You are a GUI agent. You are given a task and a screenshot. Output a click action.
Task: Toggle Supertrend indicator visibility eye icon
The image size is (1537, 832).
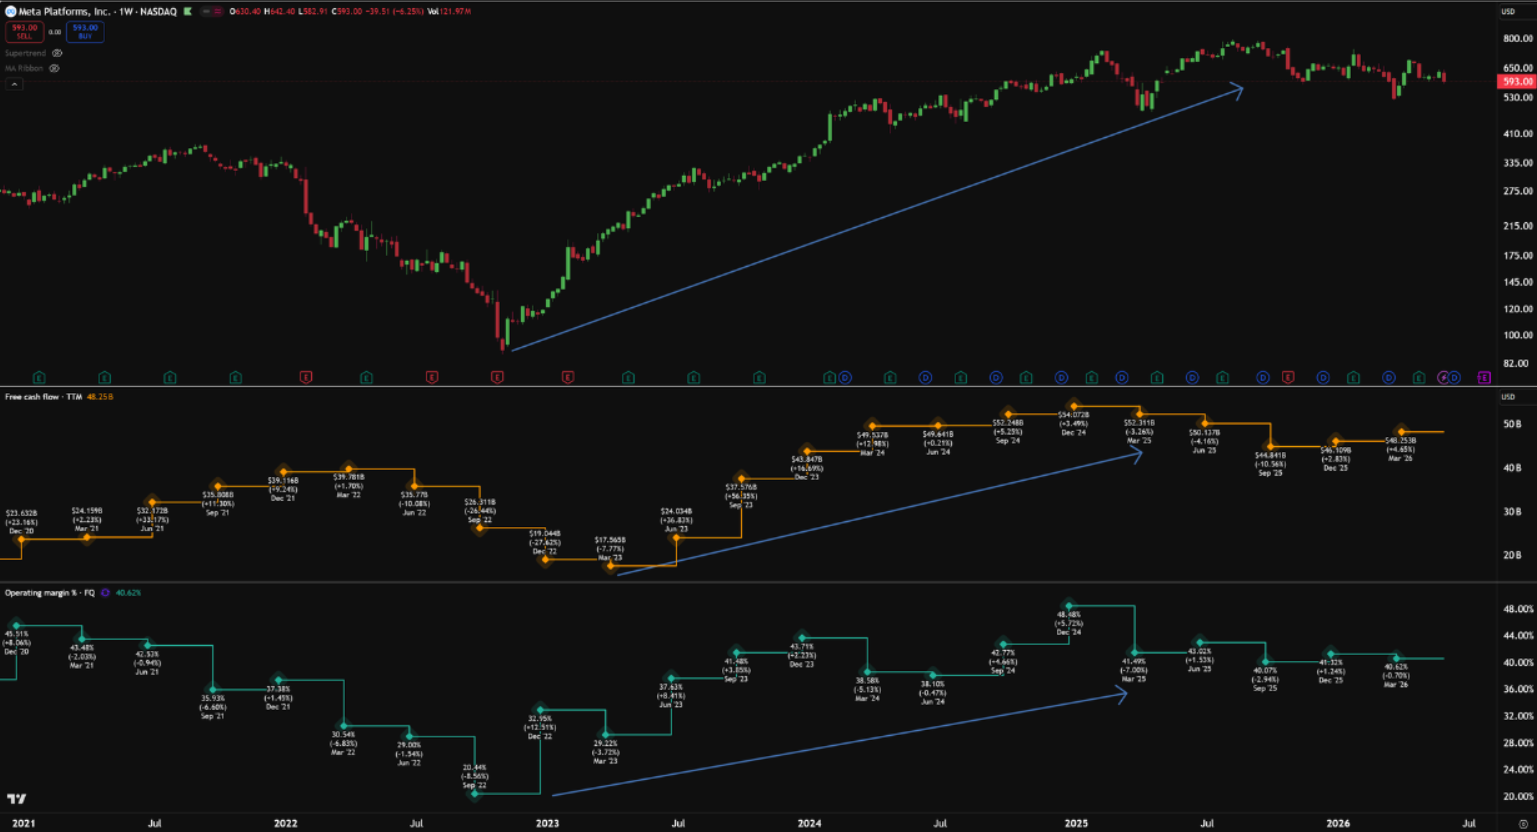[57, 53]
